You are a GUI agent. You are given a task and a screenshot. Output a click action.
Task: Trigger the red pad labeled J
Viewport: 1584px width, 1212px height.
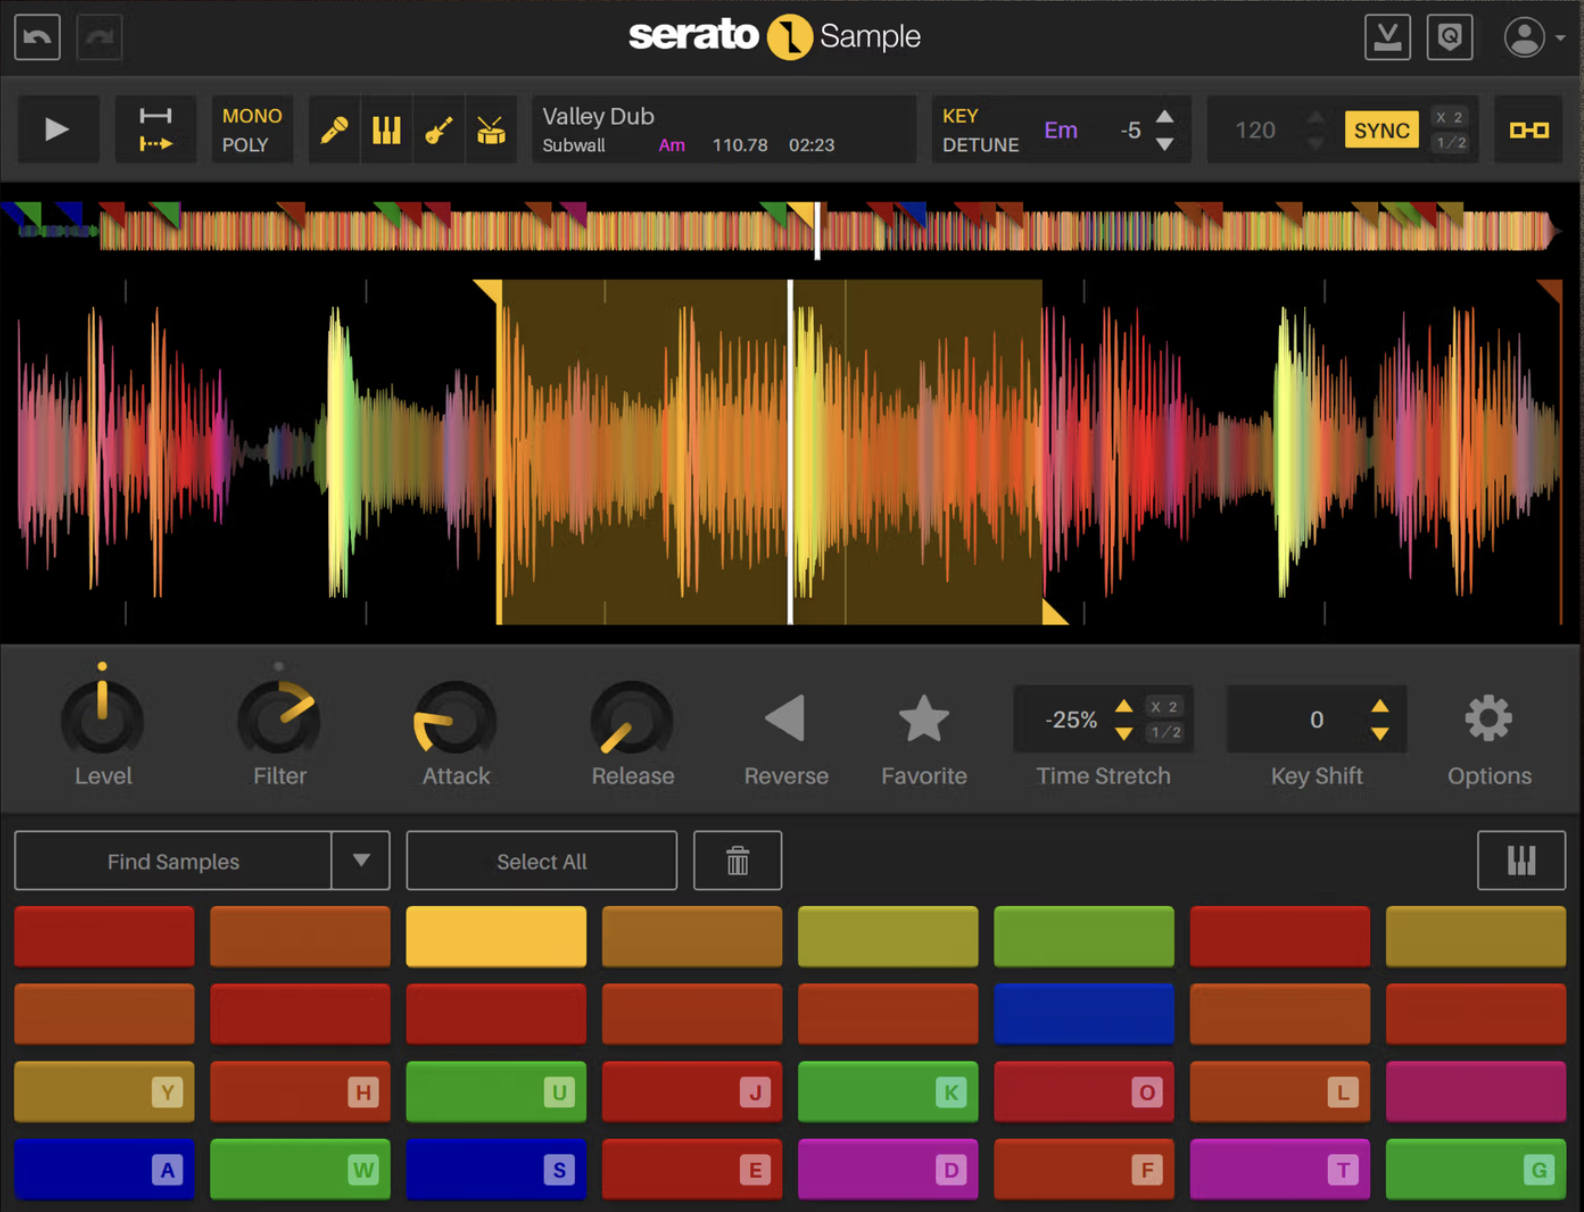coord(692,1092)
